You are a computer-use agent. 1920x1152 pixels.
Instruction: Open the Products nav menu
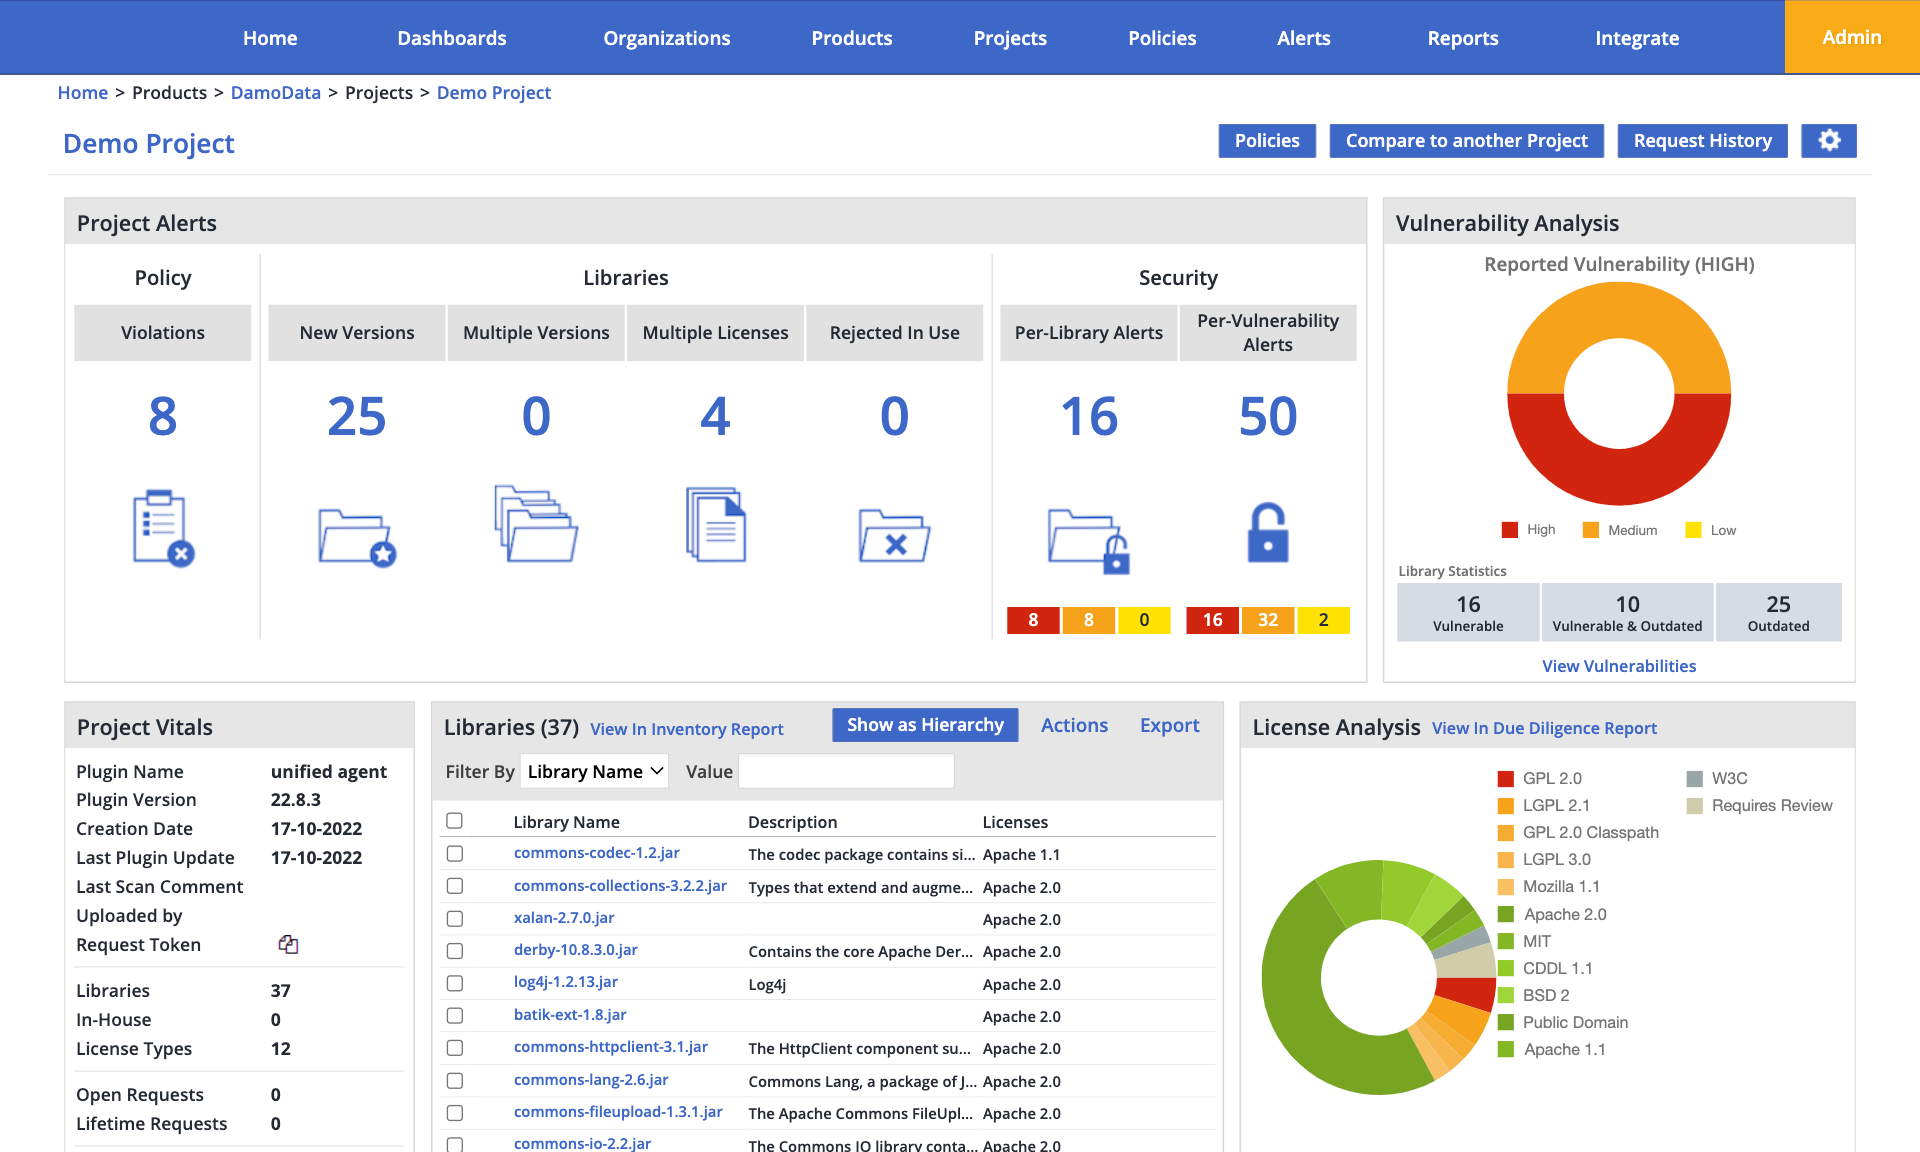(x=852, y=38)
